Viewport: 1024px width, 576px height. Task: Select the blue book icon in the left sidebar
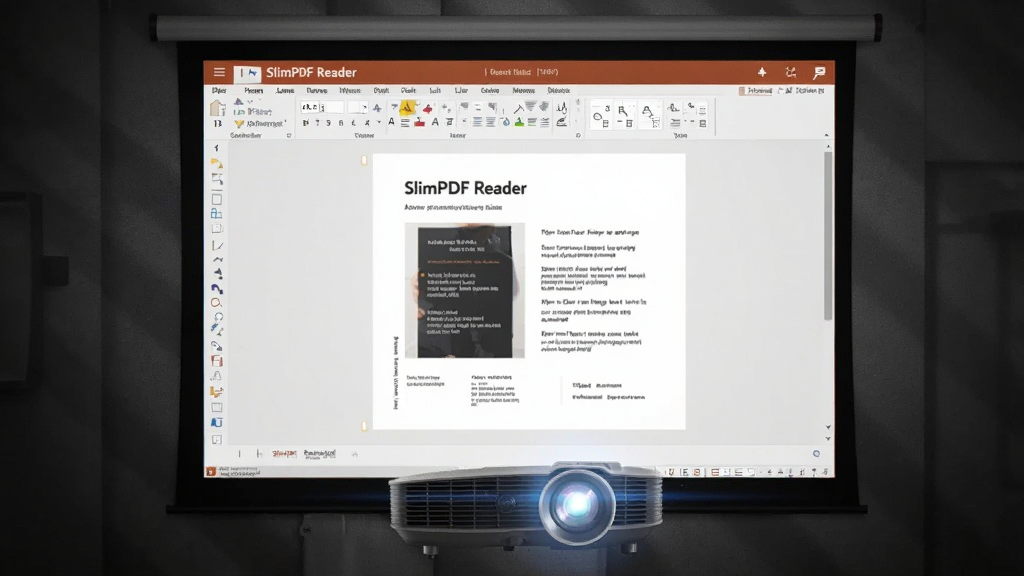click(217, 423)
